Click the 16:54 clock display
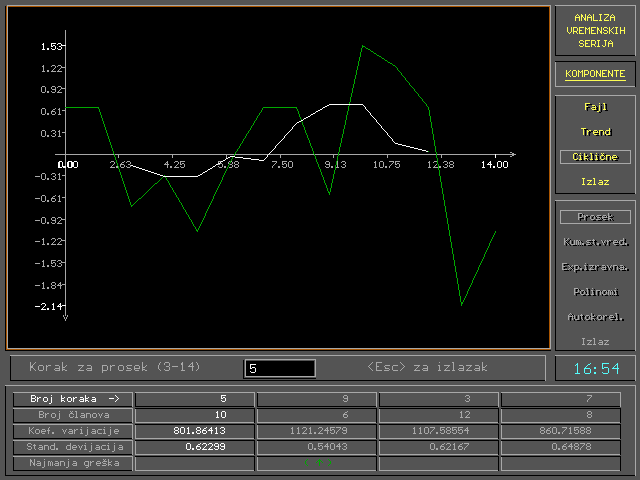 point(595,369)
